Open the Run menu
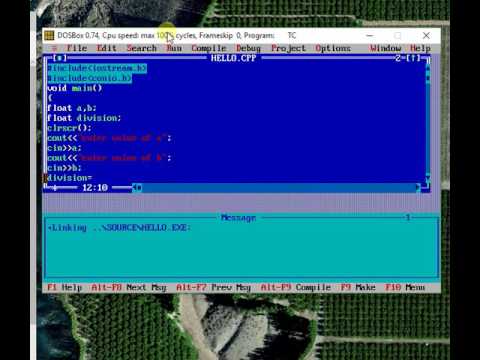 point(174,48)
